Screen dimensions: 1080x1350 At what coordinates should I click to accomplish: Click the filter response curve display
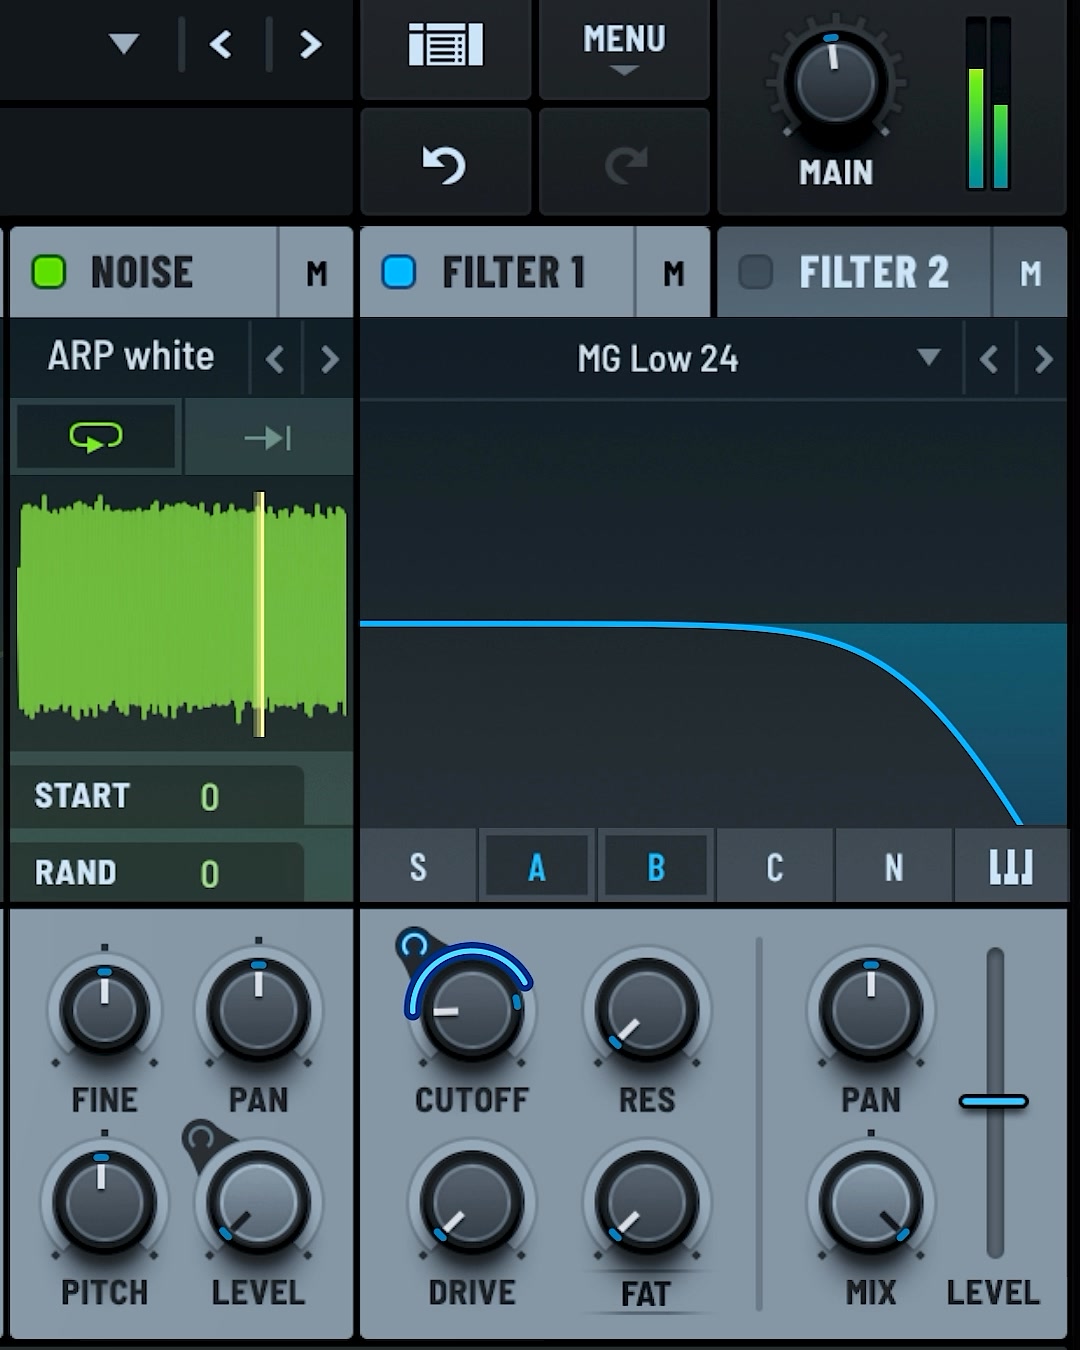pos(713,613)
